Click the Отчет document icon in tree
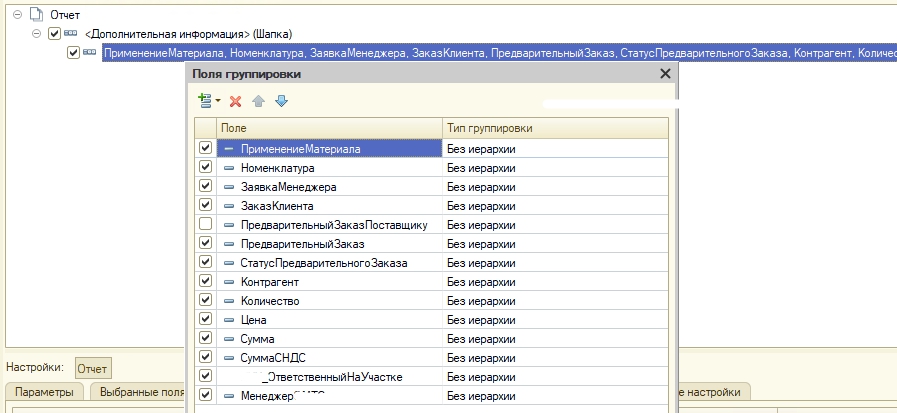This screenshot has height=413, width=897. 33,15
